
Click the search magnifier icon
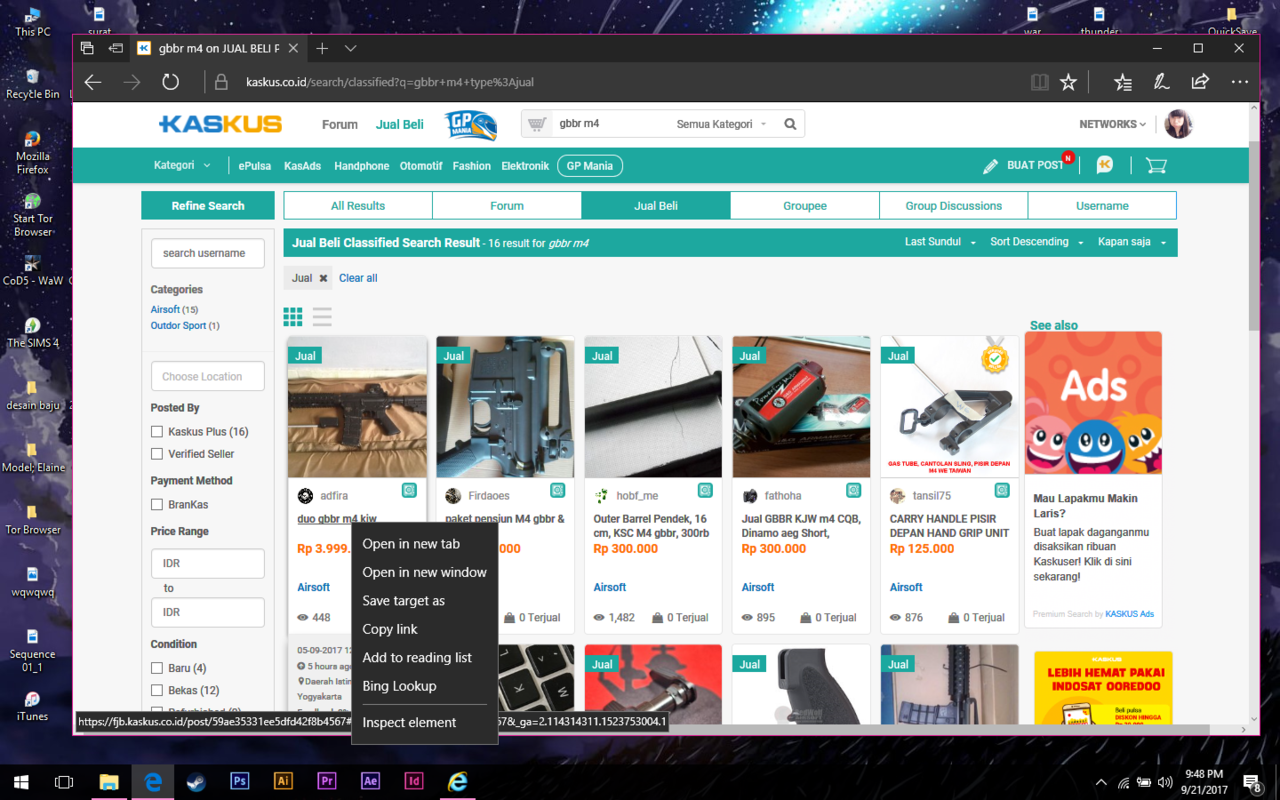(790, 124)
